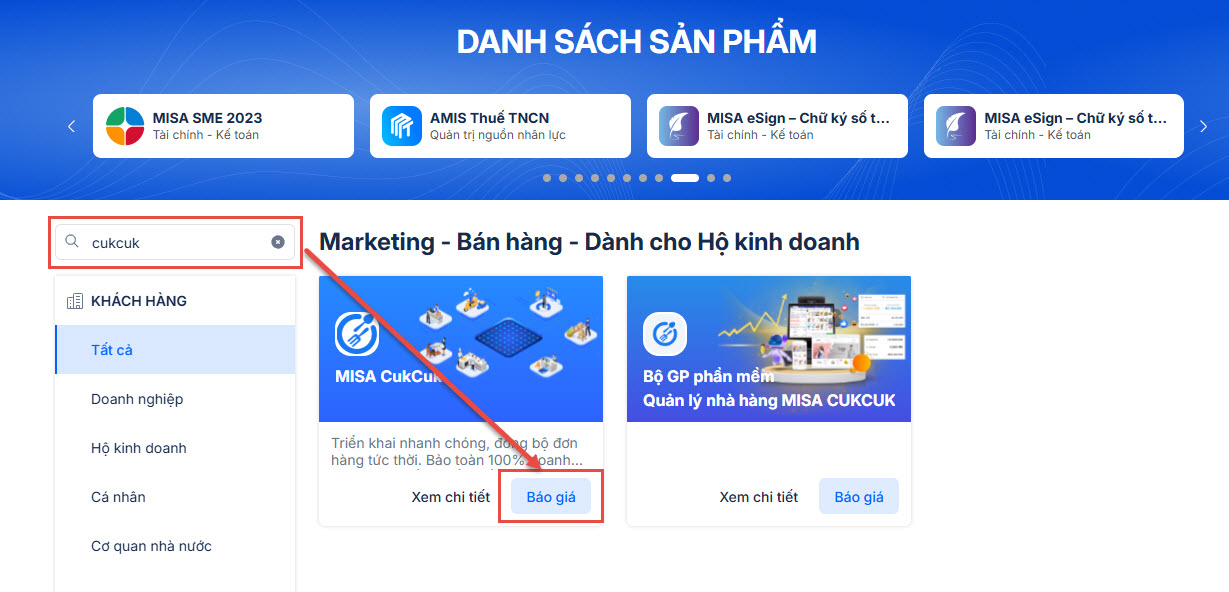1229x592 pixels.
Task: Click Báo giá on the MISA CukCuk card
Action: [551, 497]
